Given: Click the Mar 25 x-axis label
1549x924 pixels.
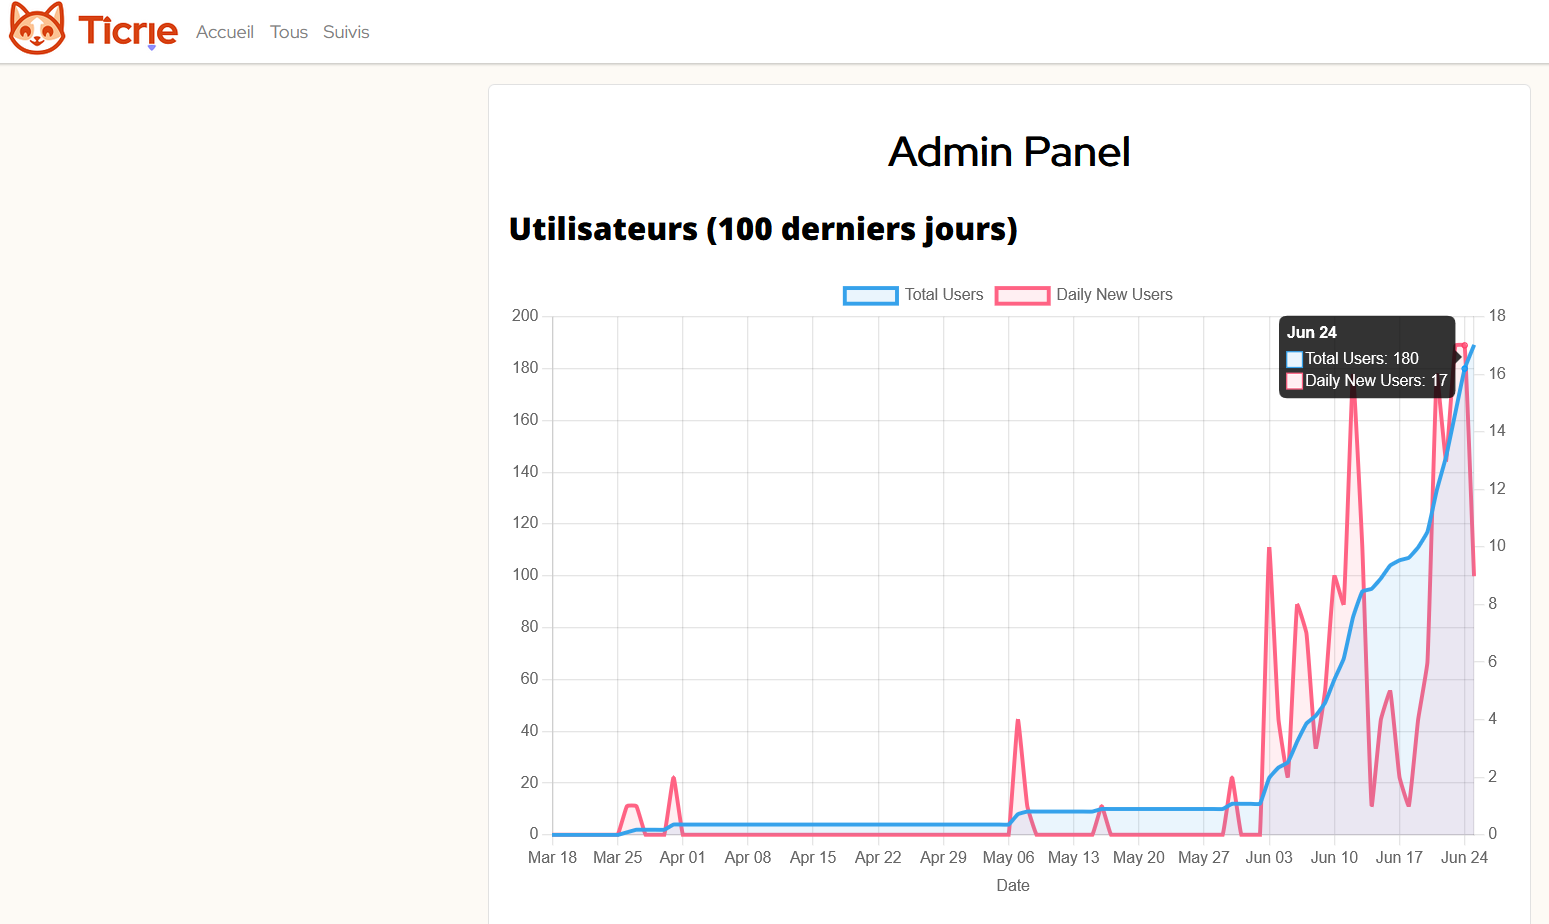Looking at the screenshot, I should pyautogui.click(x=617, y=858).
